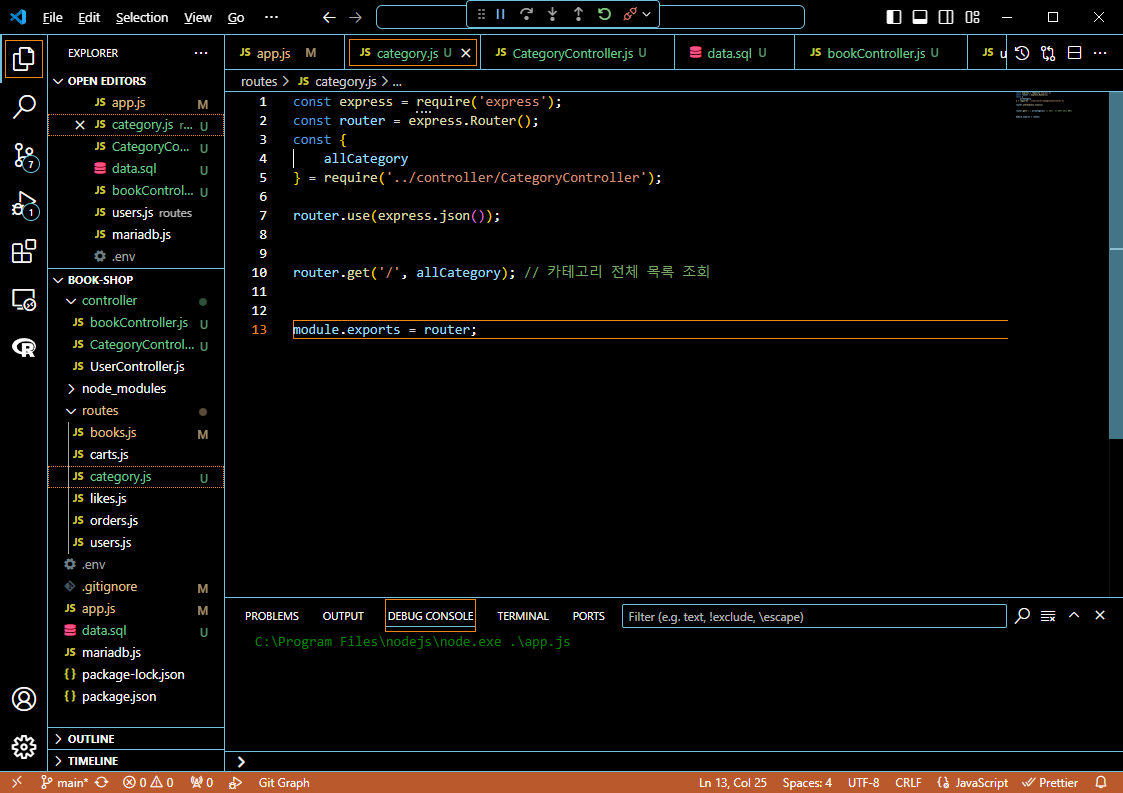
Task: Open debug disconnect options dropdown
Action: (647, 14)
